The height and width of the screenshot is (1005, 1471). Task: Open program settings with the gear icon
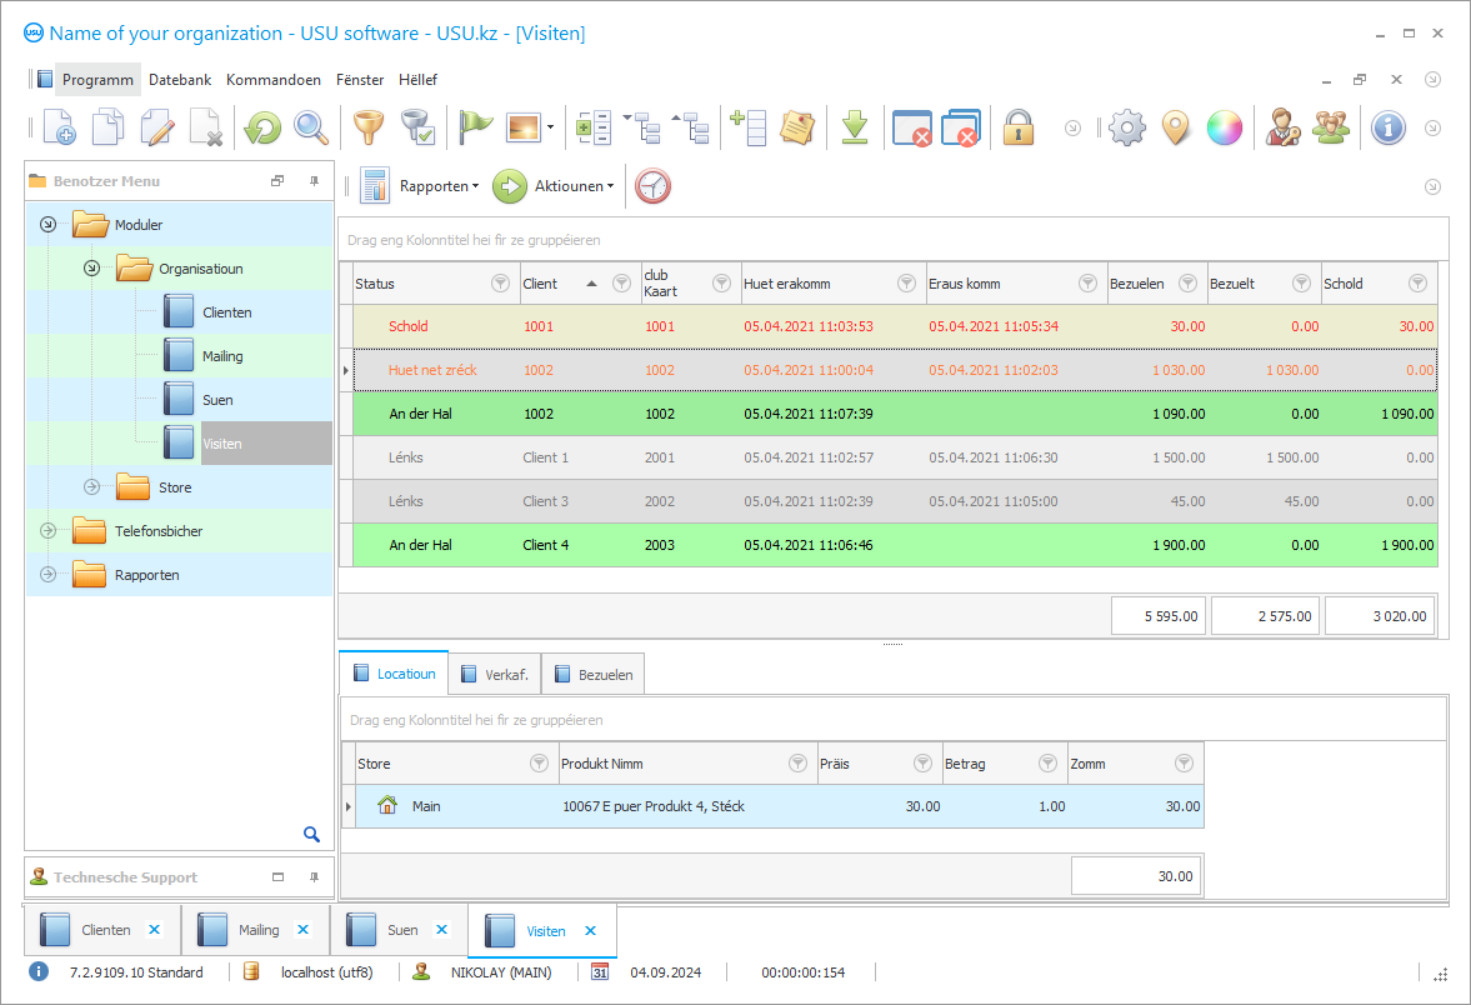coord(1126,127)
